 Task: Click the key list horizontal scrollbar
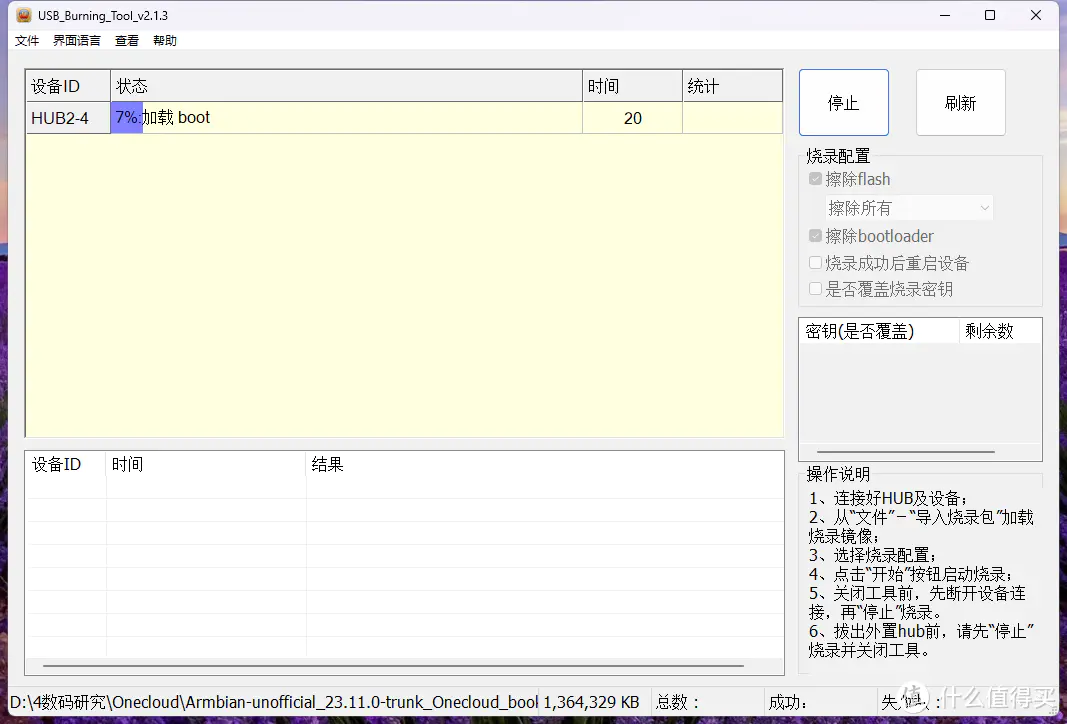coord(906,451)
